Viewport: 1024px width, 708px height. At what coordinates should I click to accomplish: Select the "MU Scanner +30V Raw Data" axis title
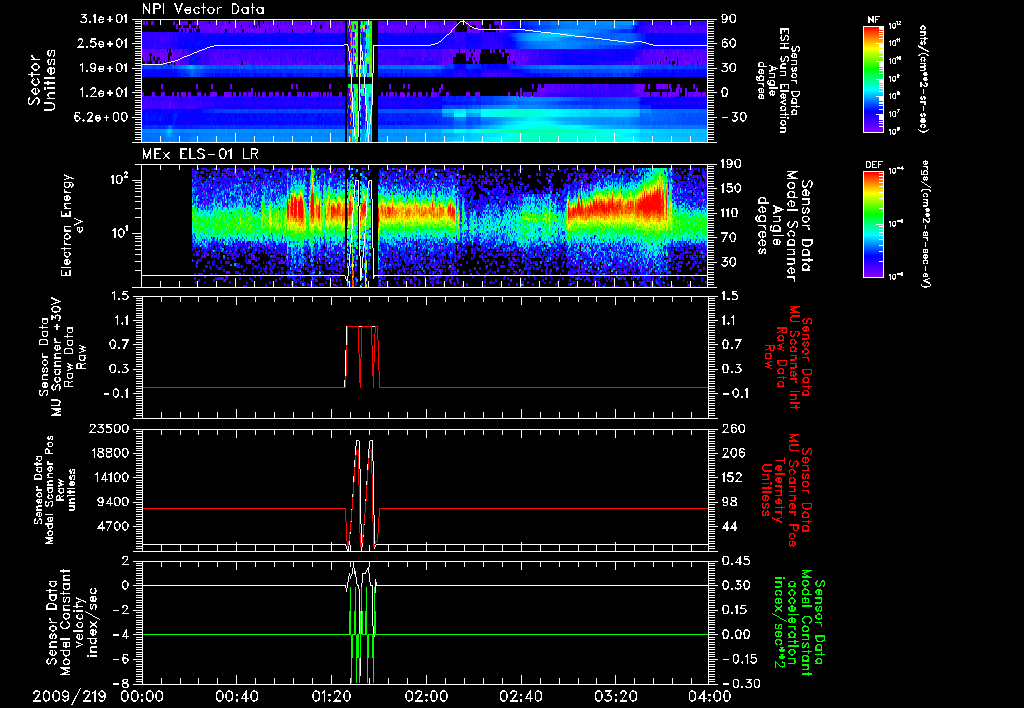click(x=61, y=357)
